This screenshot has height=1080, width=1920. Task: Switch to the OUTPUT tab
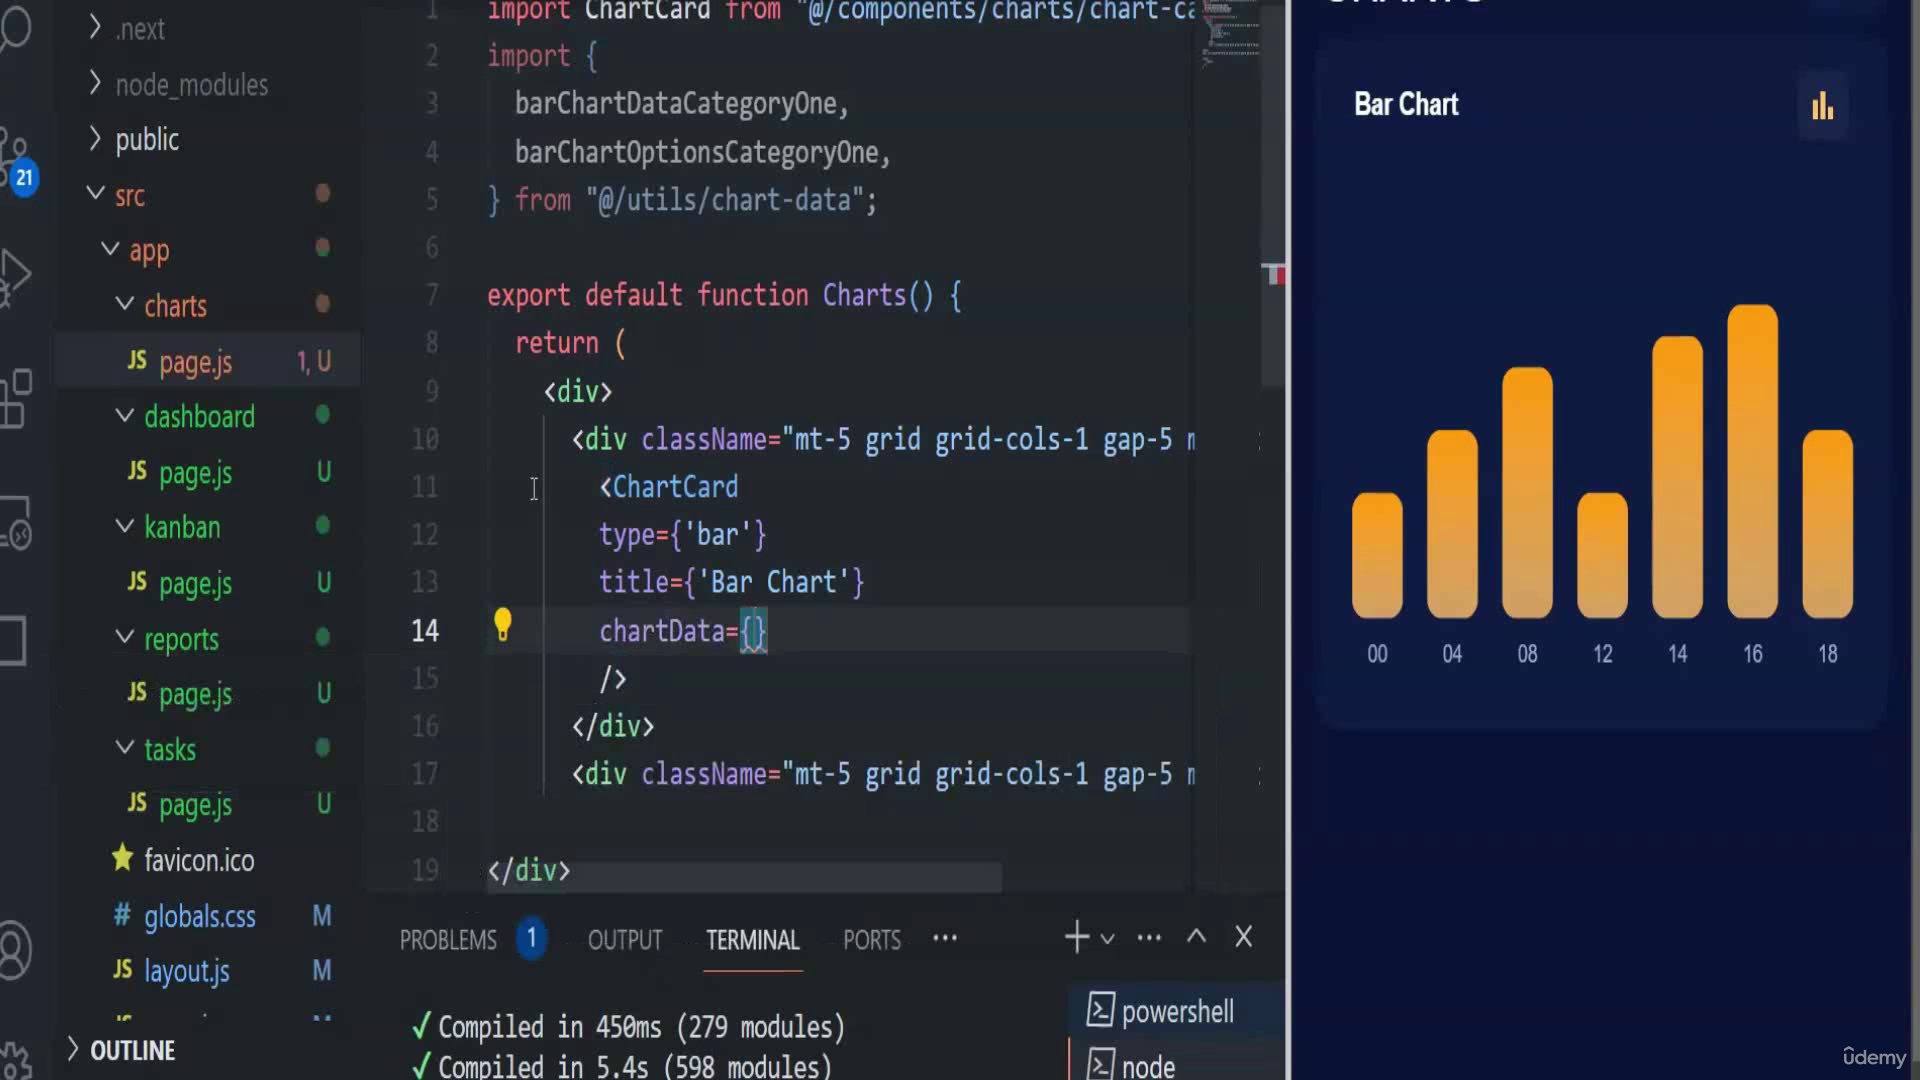(625, 940)
